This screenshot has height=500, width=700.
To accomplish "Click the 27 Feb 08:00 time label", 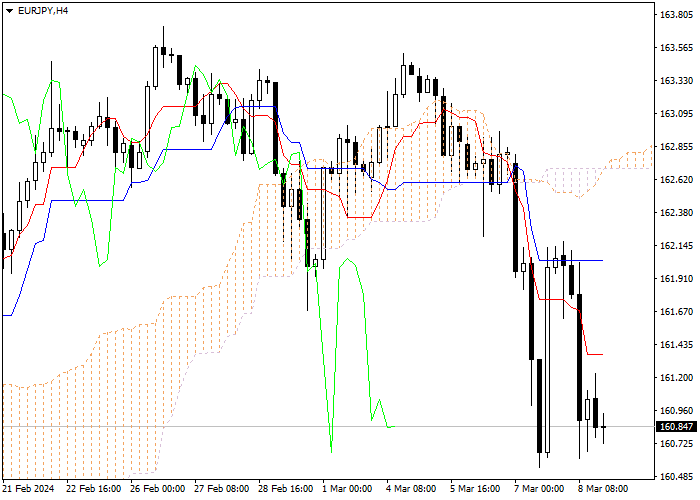I will [x=222, y=489].
